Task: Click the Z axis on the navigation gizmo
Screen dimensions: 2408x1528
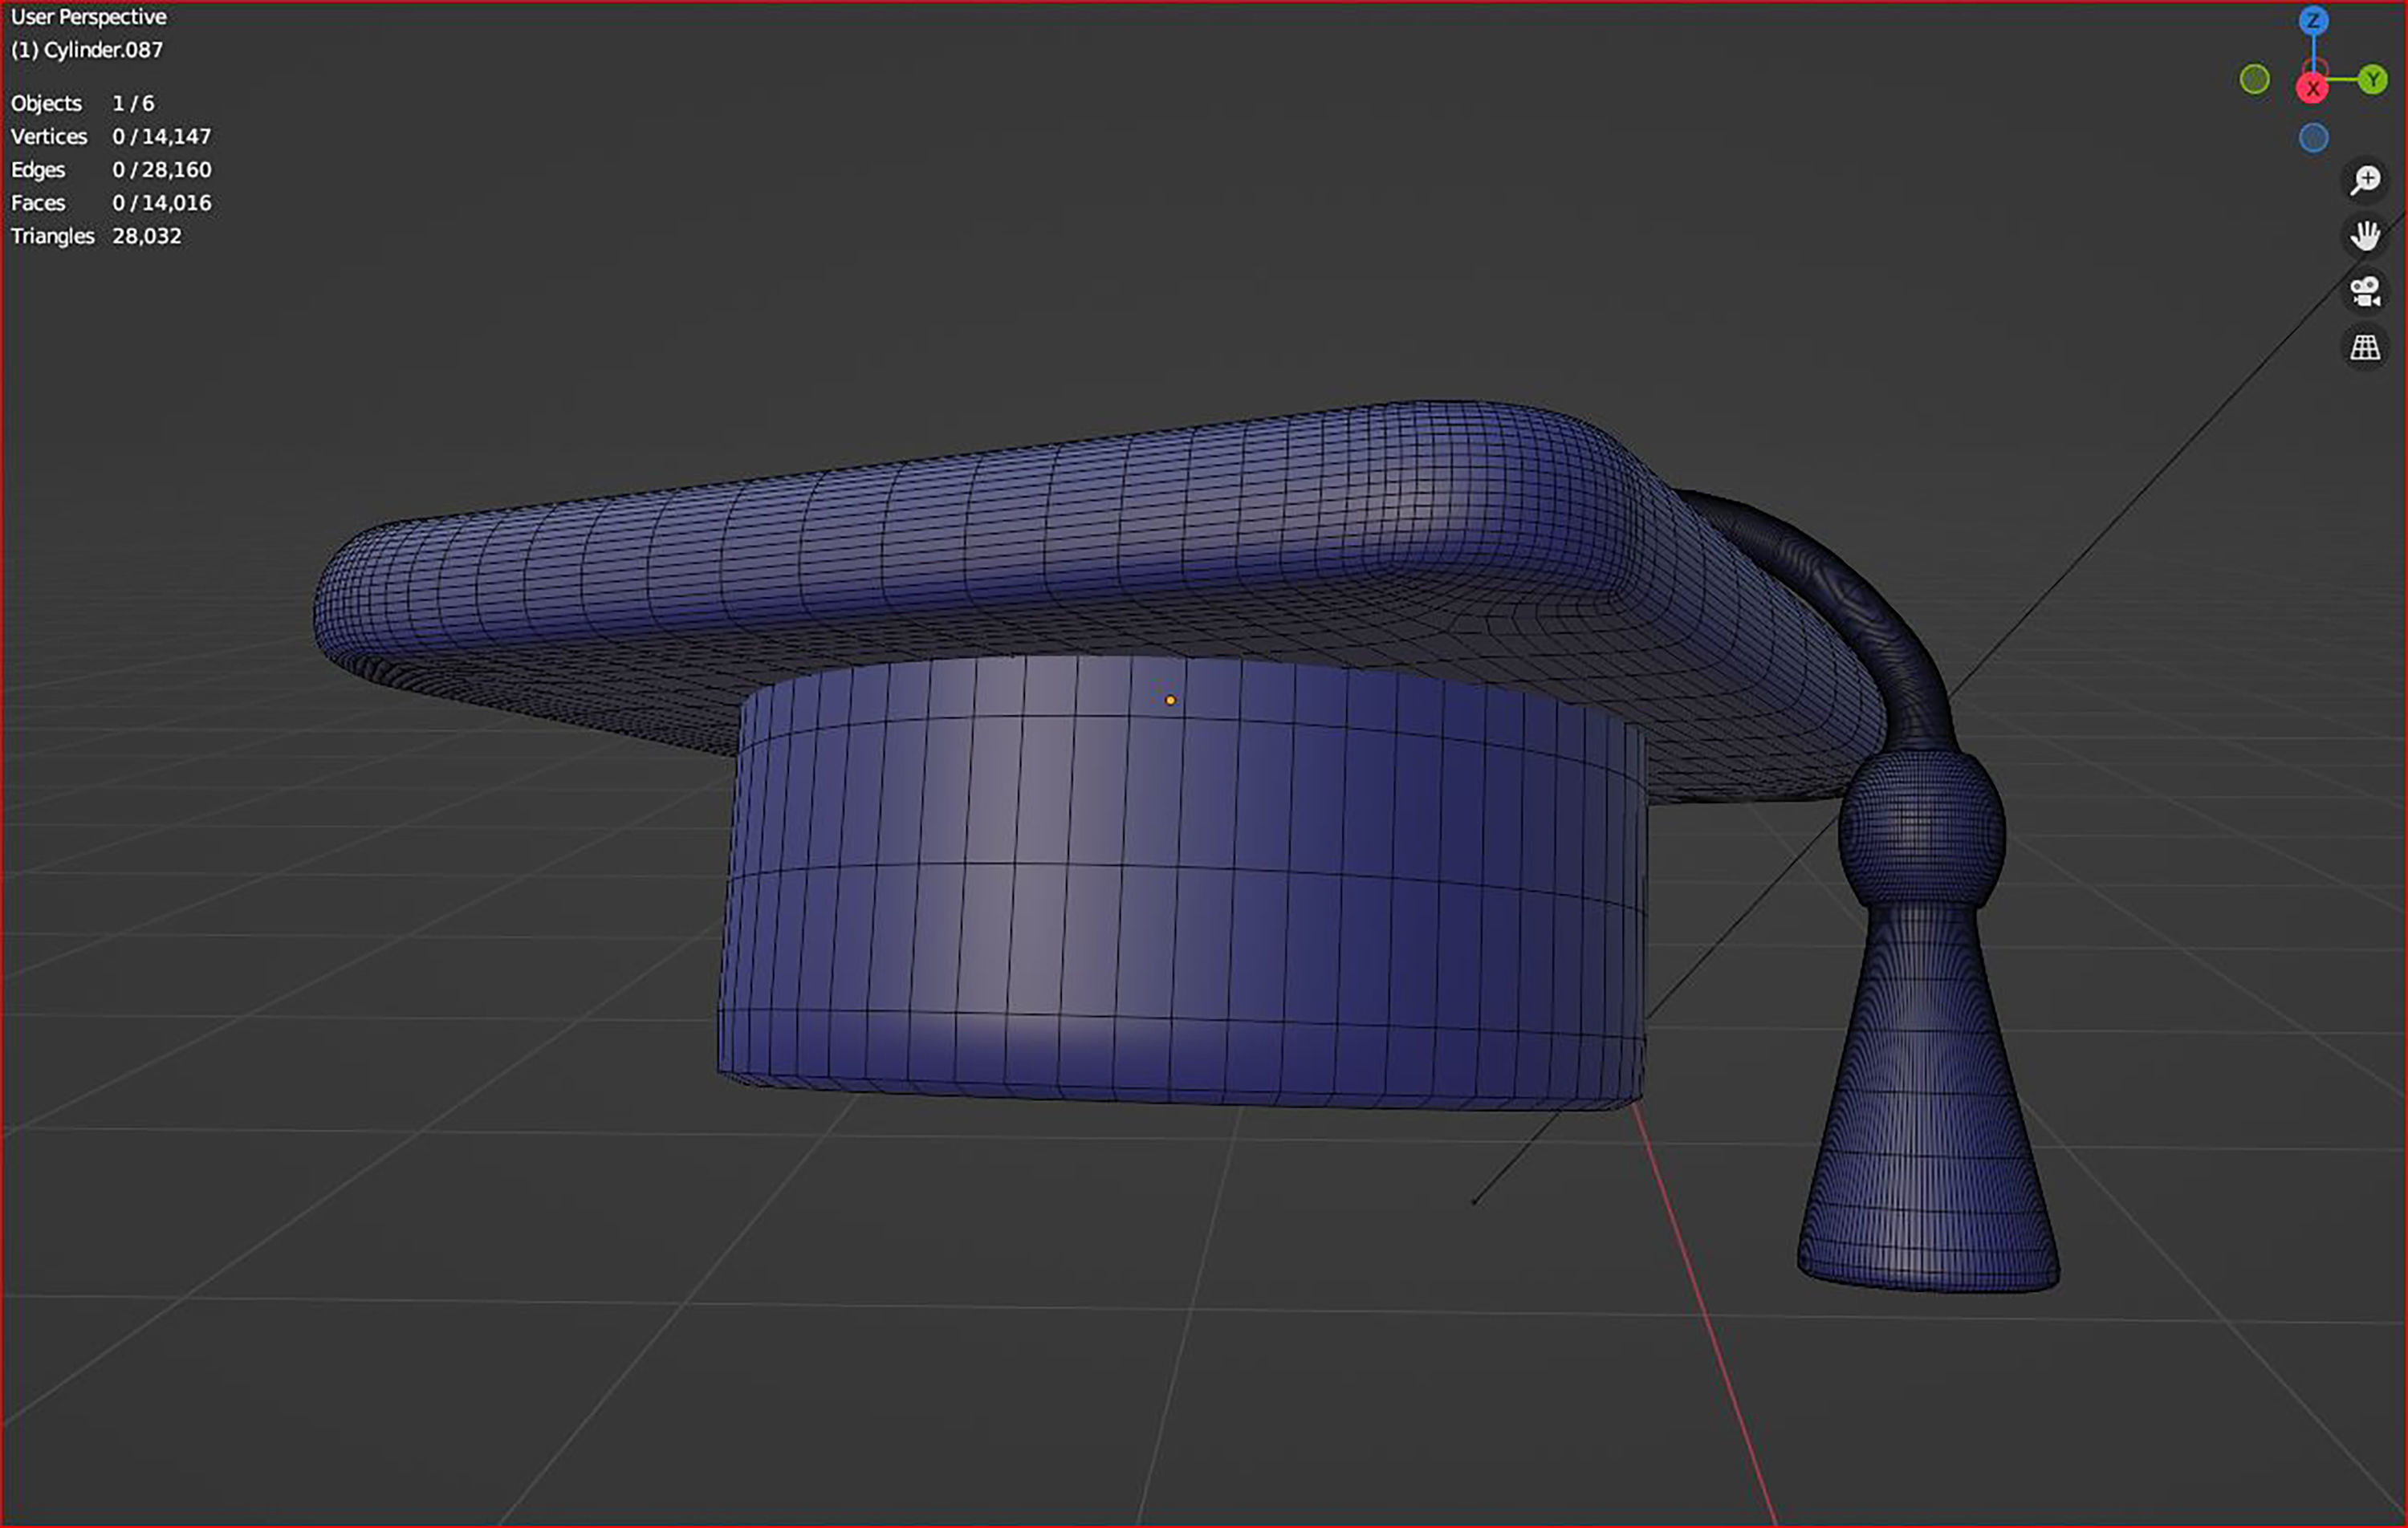Action: (2313, 21)
